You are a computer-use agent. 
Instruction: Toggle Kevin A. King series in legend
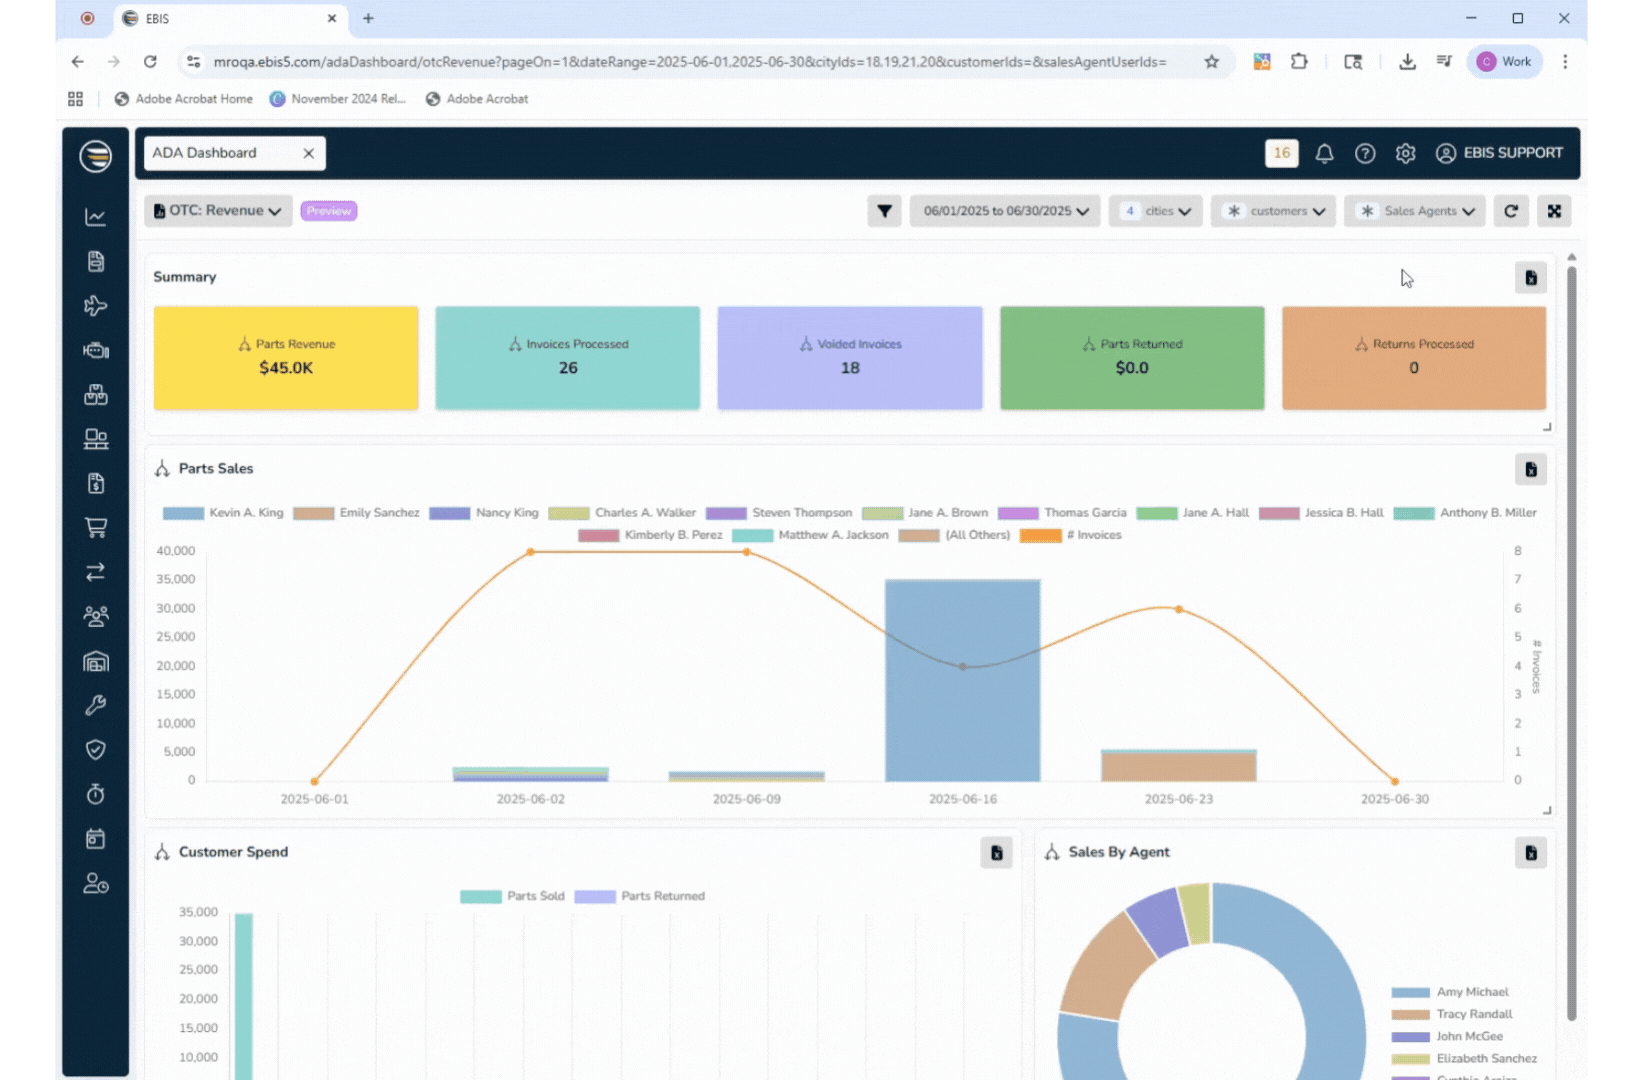click(x=224, y=513)
